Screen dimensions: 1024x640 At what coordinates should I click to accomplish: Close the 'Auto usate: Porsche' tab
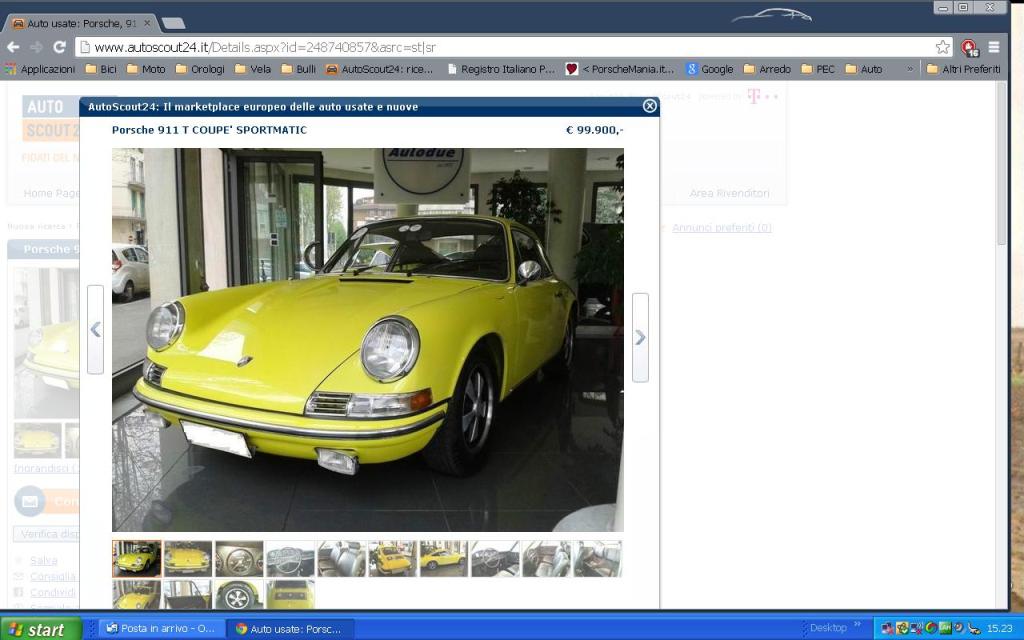click(x=147, y=24)
